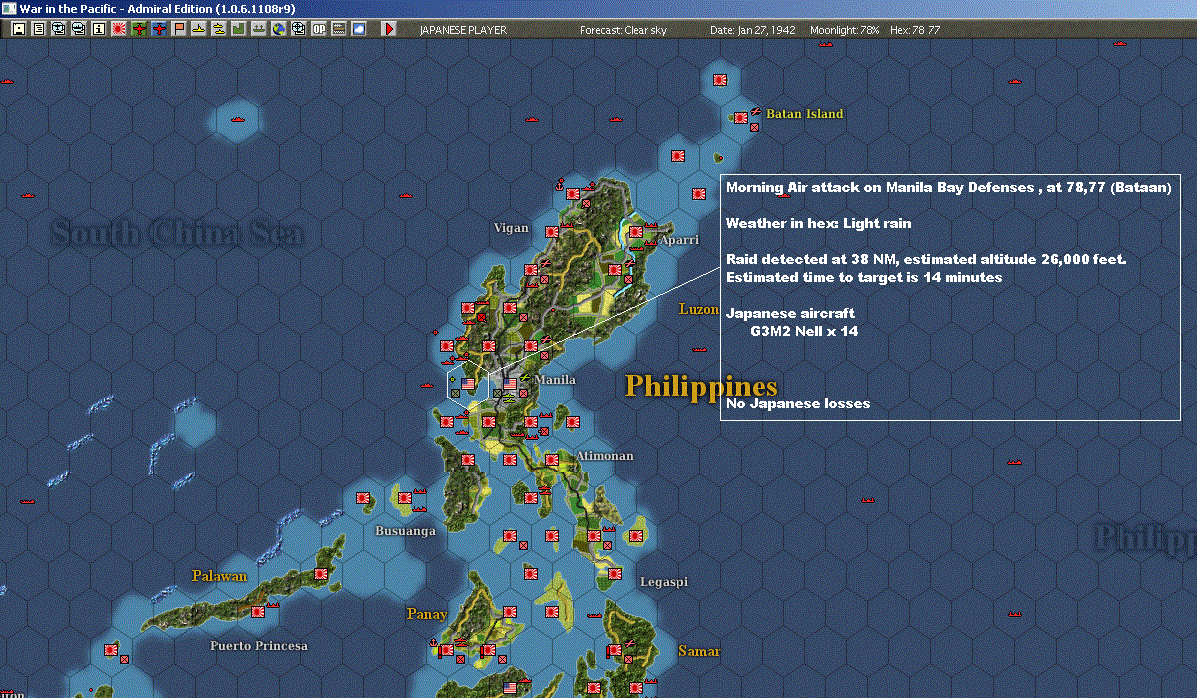The width and height of the screenshot is (1197, 698).
Task: Click the cloud weather icon
Action: (x=358, y=29)
